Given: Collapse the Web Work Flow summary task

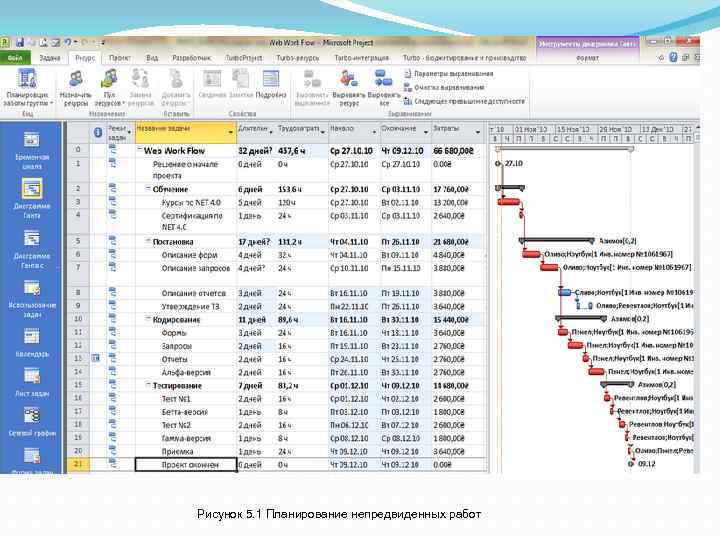Looking at the screenshot, I should 140,150.
